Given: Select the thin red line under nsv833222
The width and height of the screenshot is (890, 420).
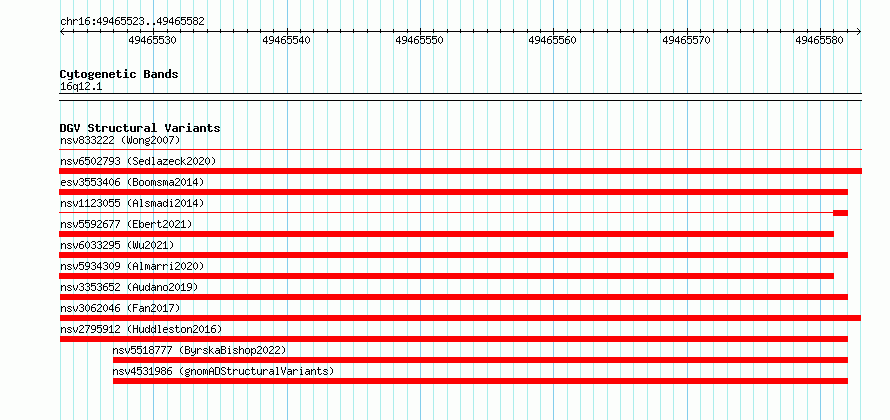Looking at the screenshot, I should (461, 150).
